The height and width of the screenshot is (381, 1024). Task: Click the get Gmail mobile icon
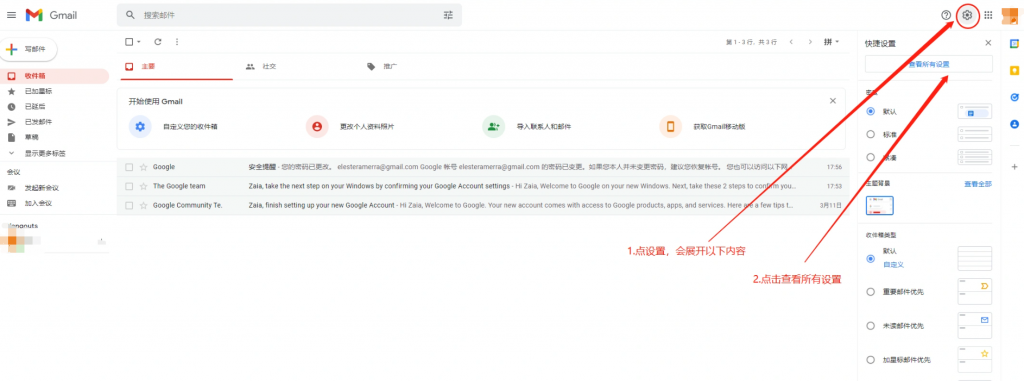pos(670,126)
